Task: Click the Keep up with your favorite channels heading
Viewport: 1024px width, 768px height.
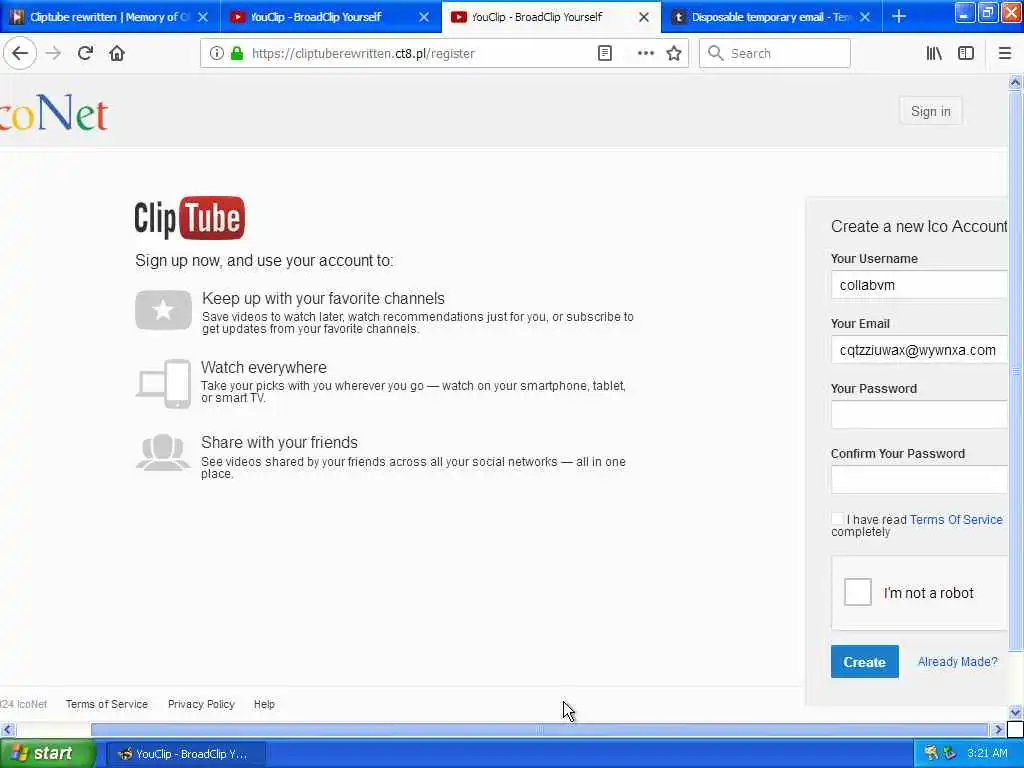Action: click(x=323, y=298)
